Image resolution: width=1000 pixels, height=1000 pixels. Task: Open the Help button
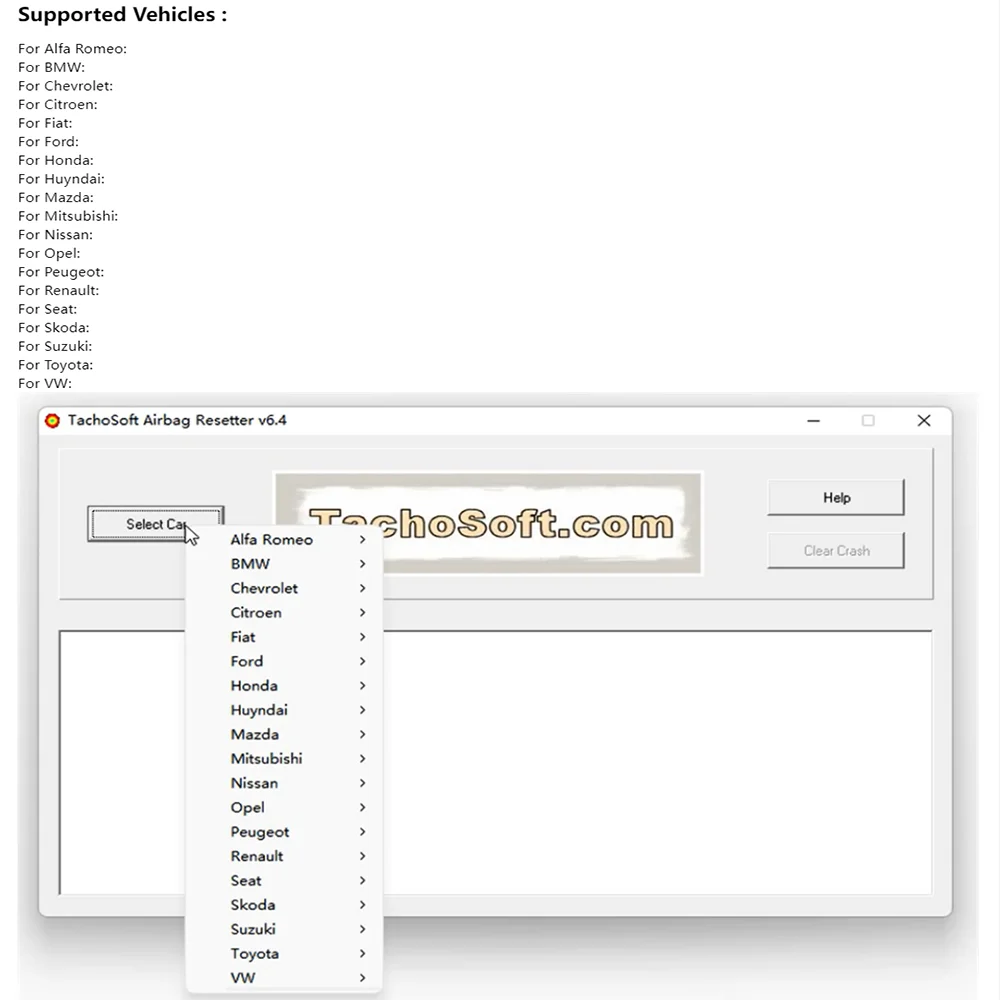(x=836, y=497)
